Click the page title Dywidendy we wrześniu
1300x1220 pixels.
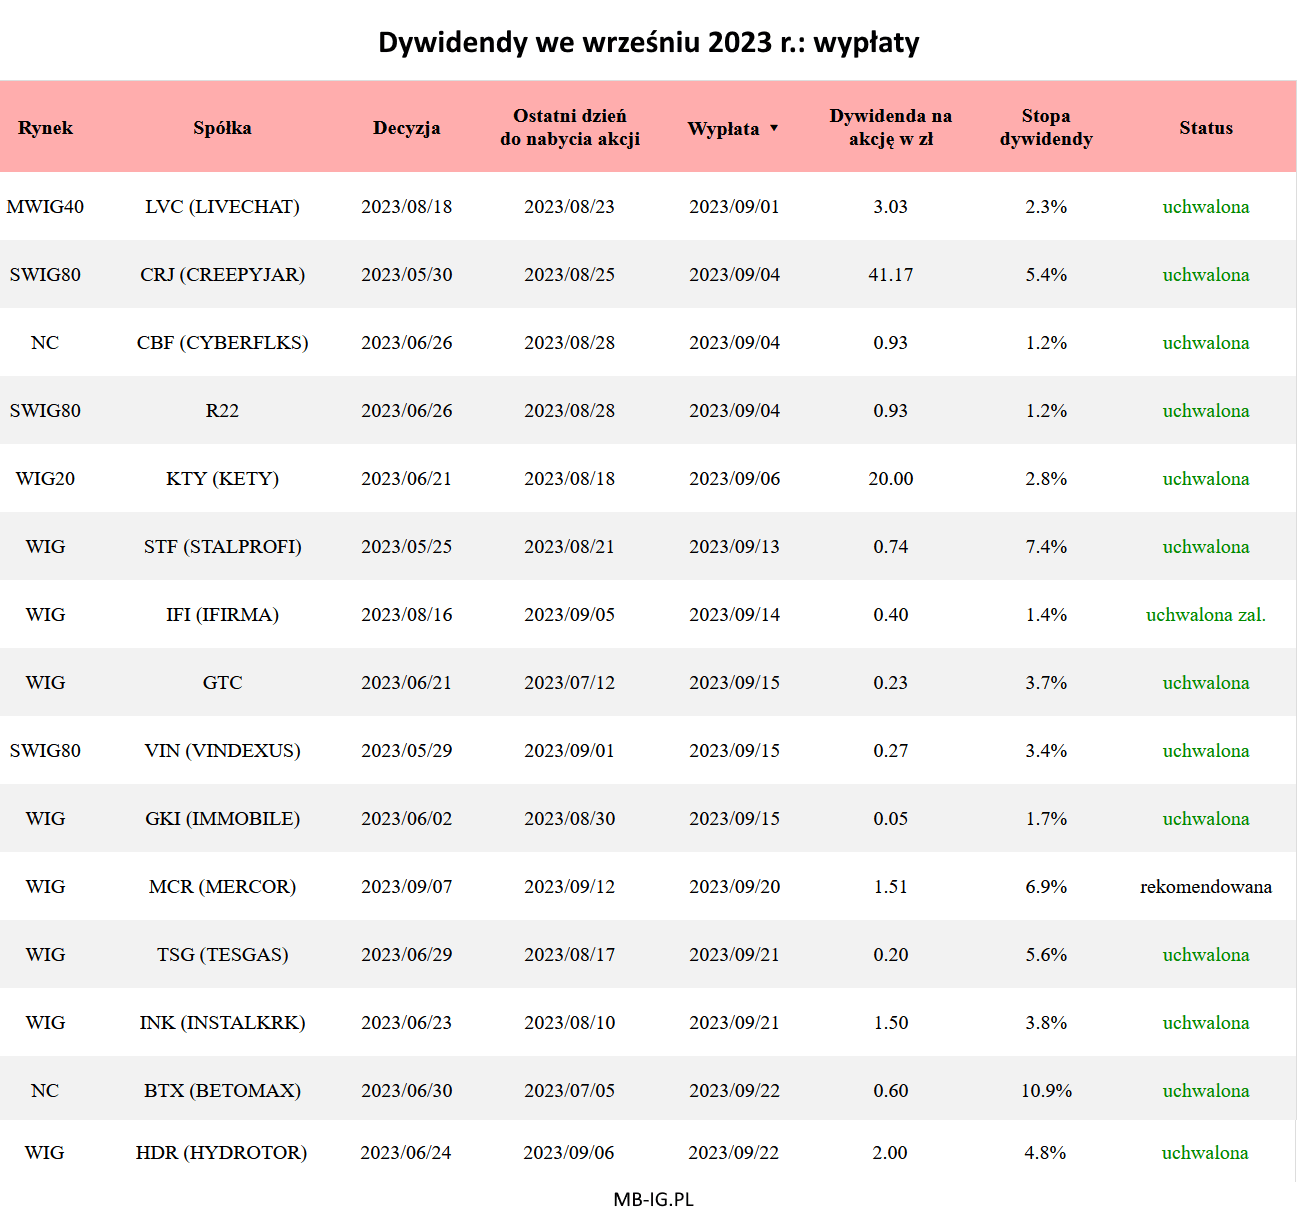[648, 42]
